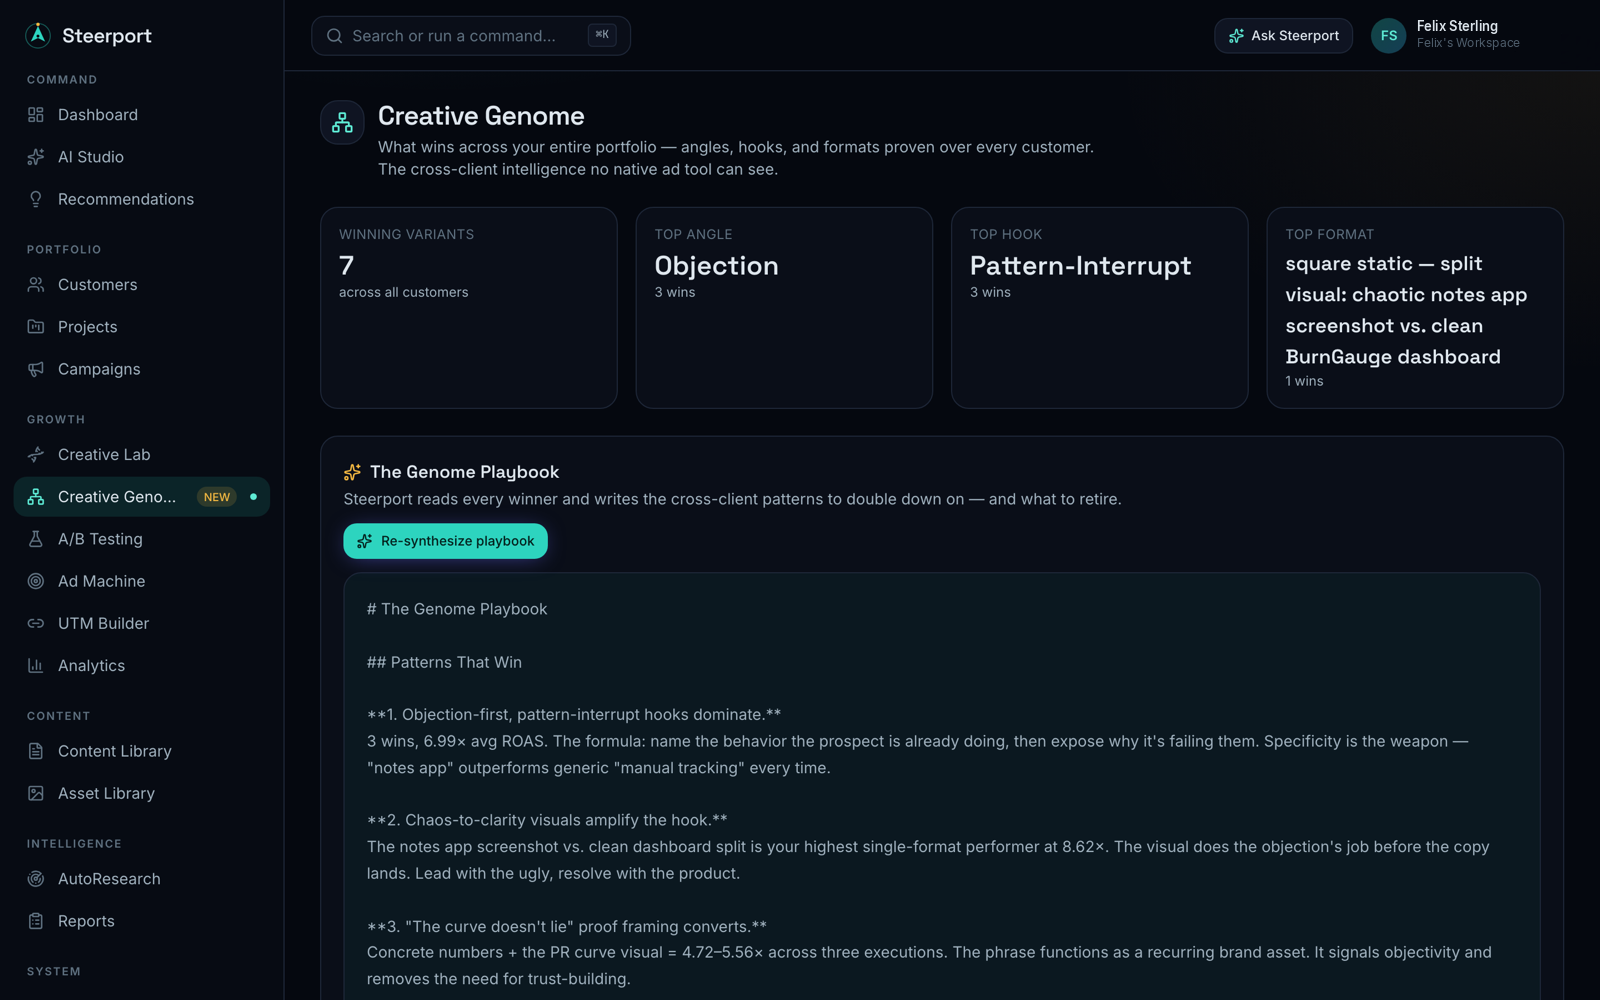Click "Objection-first, pattern-interrupt hooks dominate" line
Screen dimensions: 1600x1000
574,715
